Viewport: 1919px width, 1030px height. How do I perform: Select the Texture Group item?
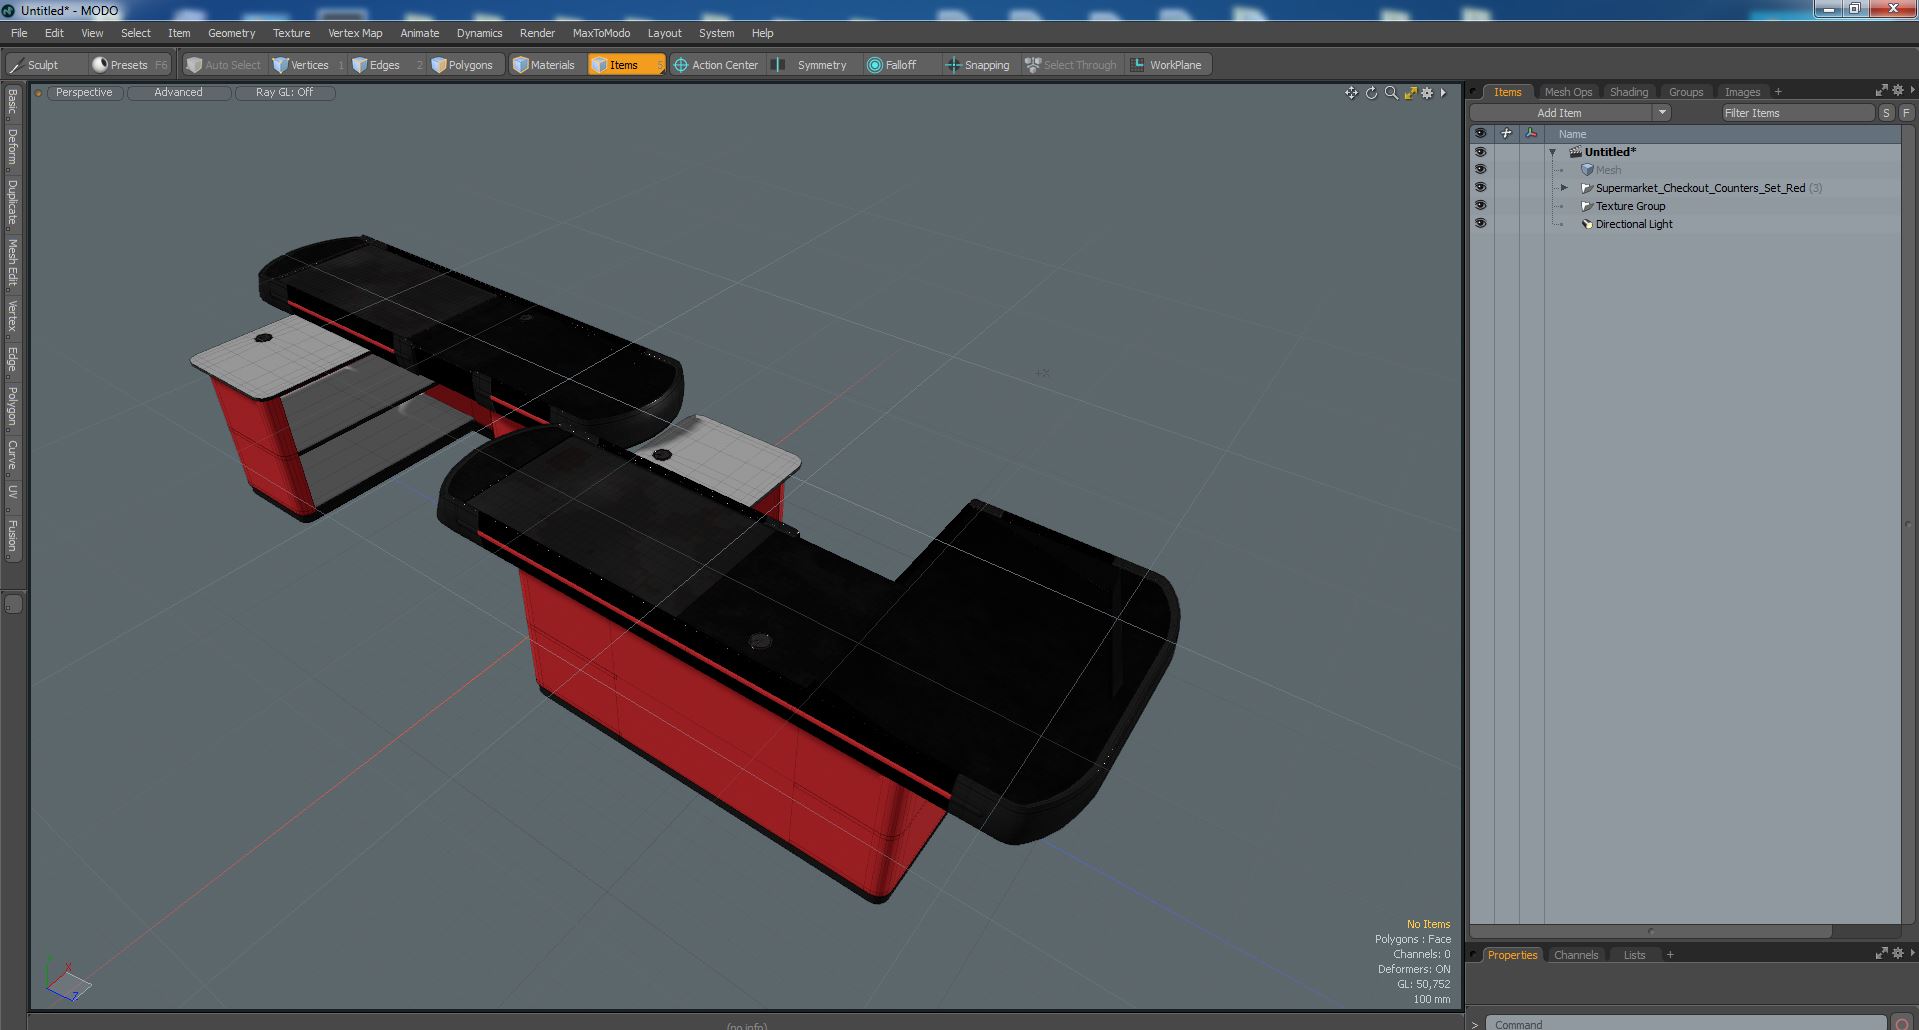coord(1630,206)
